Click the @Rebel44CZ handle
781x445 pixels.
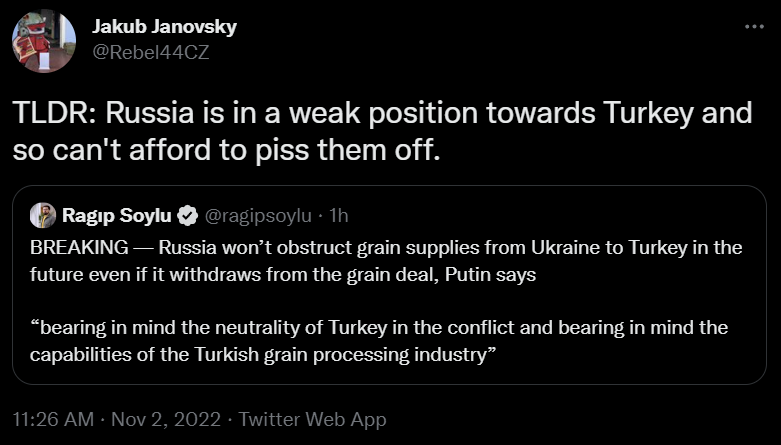(150, 51)
